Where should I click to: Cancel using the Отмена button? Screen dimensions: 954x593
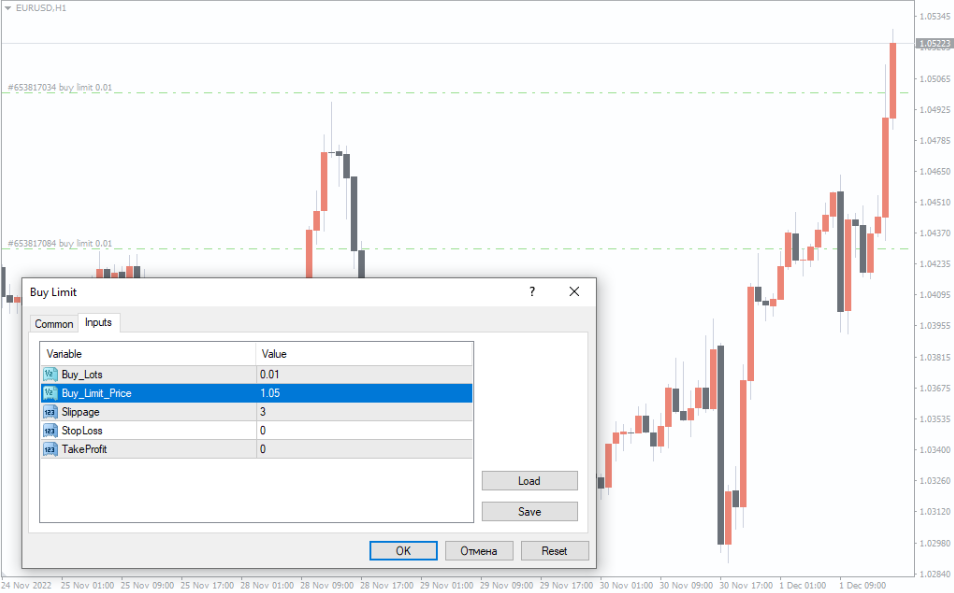pyautogui.click(x=479, y=551)
